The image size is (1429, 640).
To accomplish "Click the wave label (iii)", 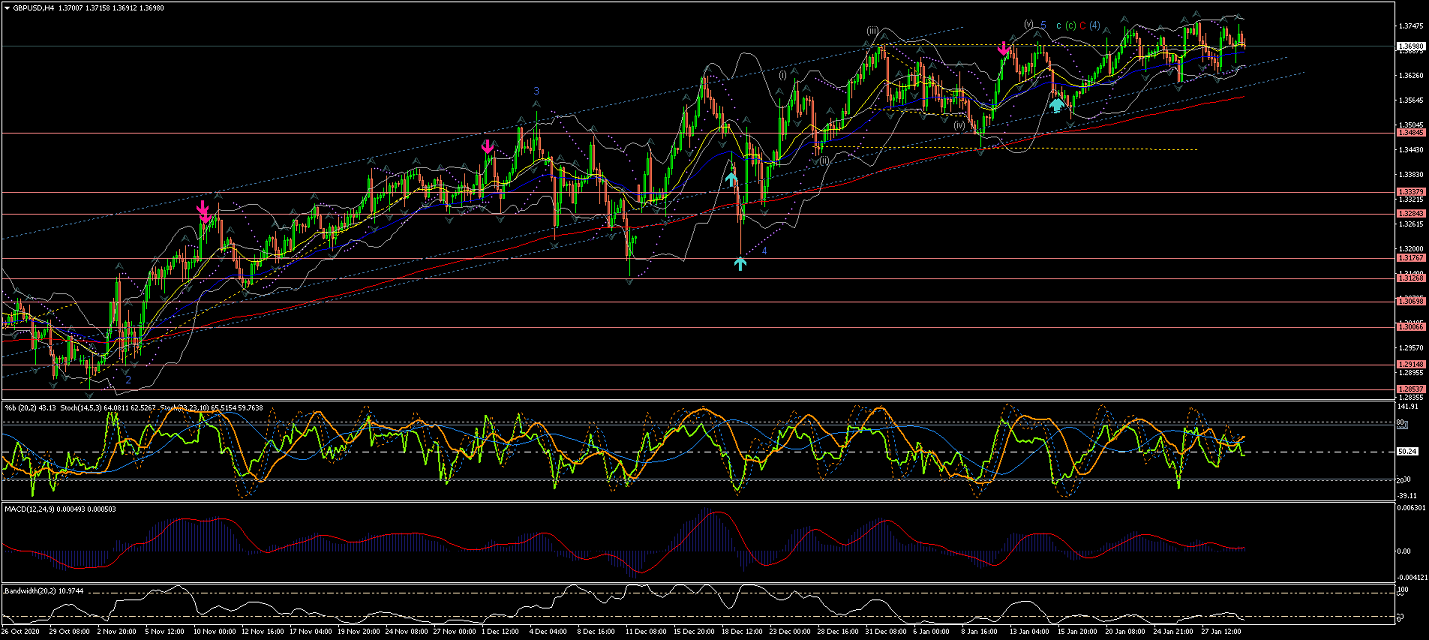I will tap(873, 31).
